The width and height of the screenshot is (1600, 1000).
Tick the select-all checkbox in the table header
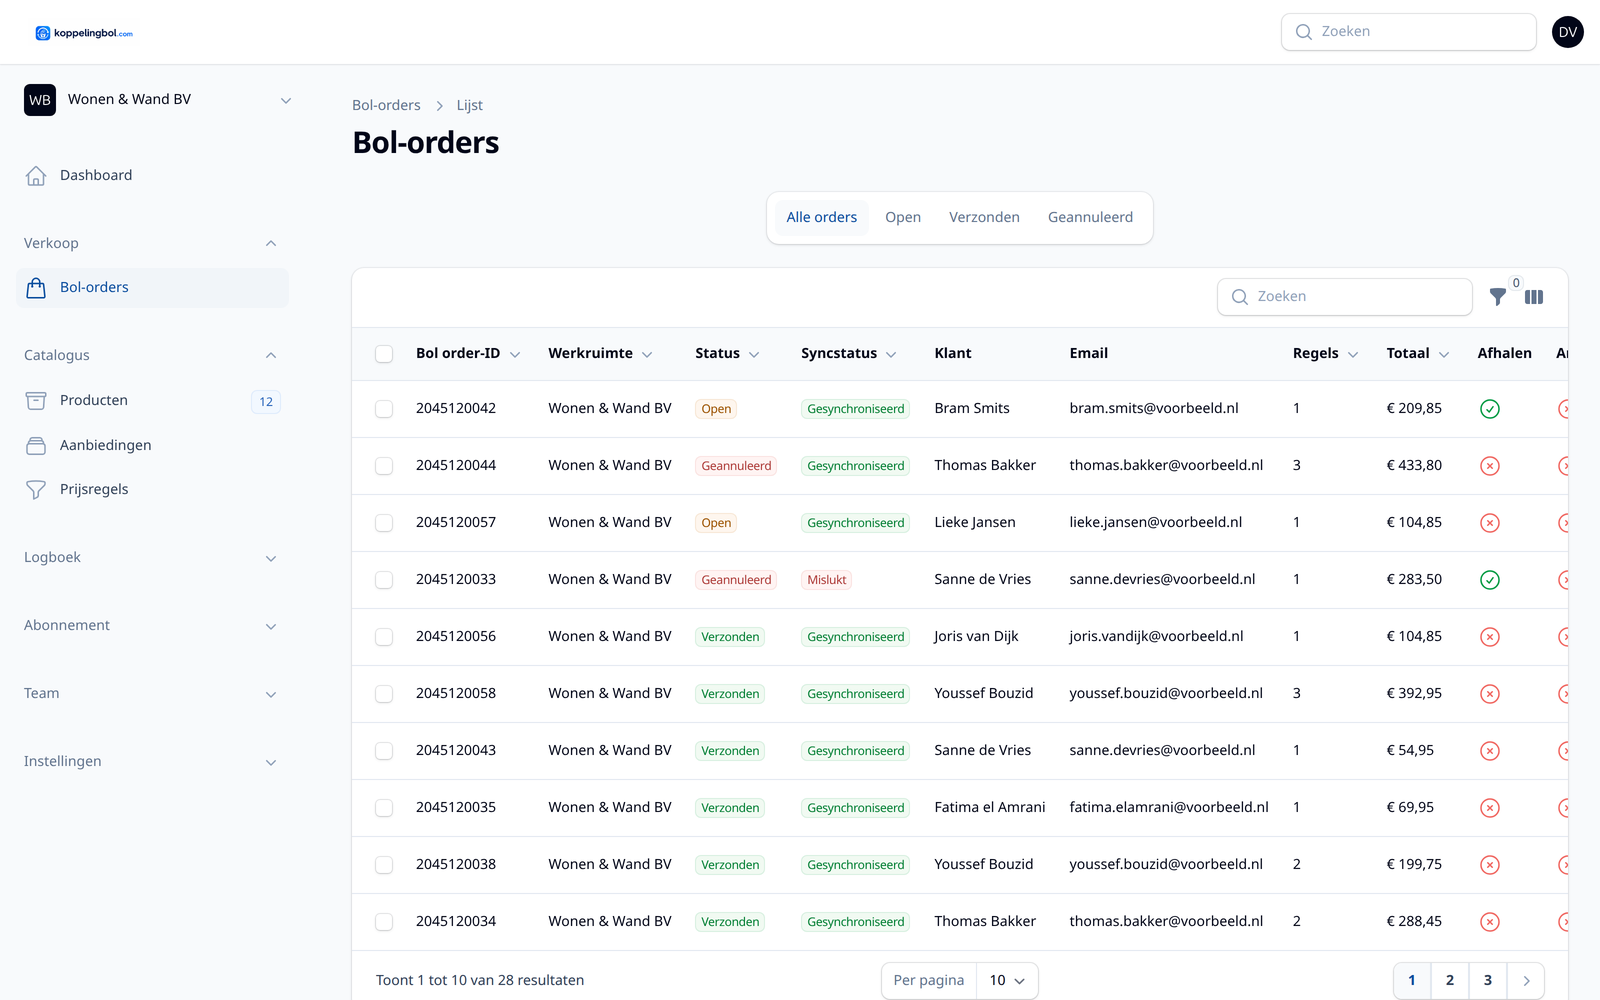pos(384,354)
